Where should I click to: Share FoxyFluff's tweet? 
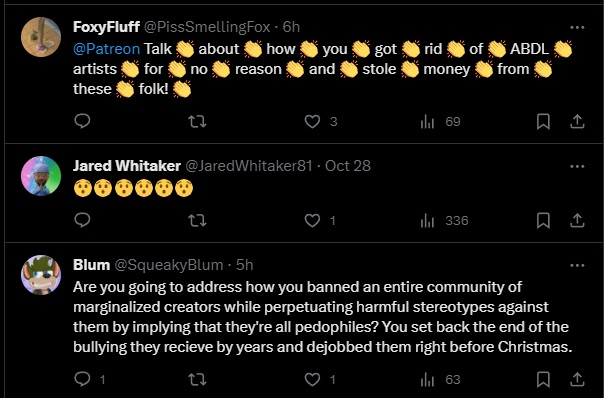577,122
